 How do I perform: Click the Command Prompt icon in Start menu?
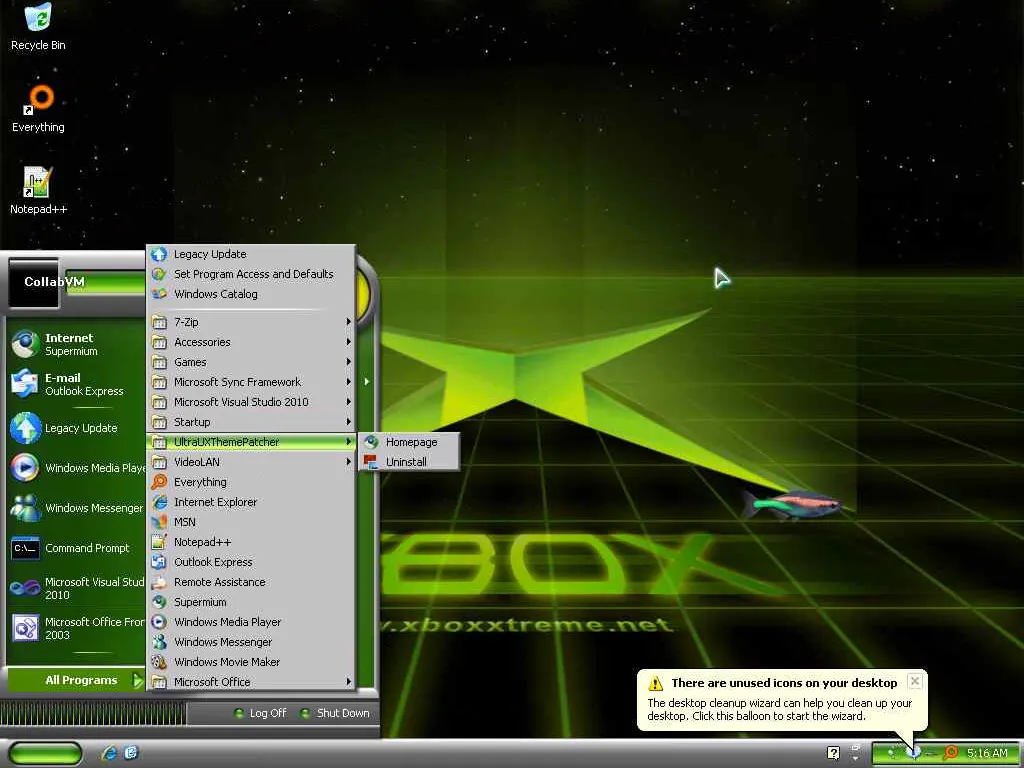25,549
